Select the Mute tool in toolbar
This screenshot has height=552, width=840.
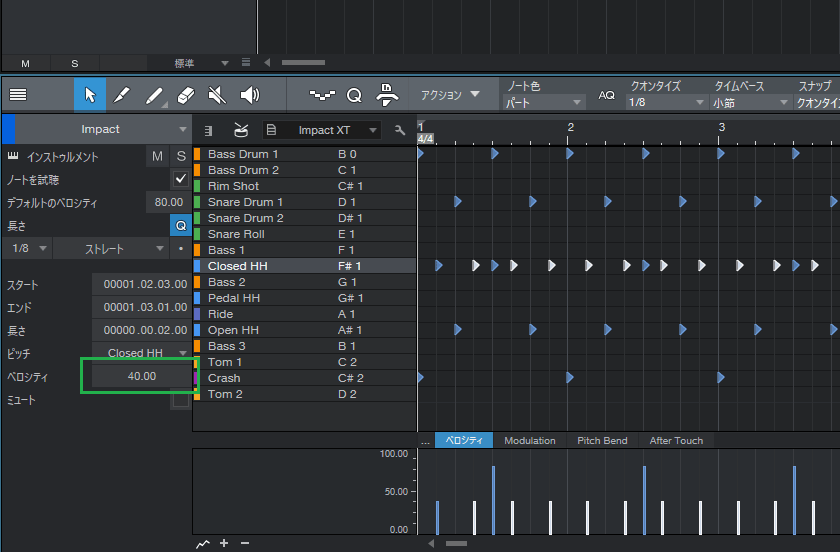tap(217, 95)
